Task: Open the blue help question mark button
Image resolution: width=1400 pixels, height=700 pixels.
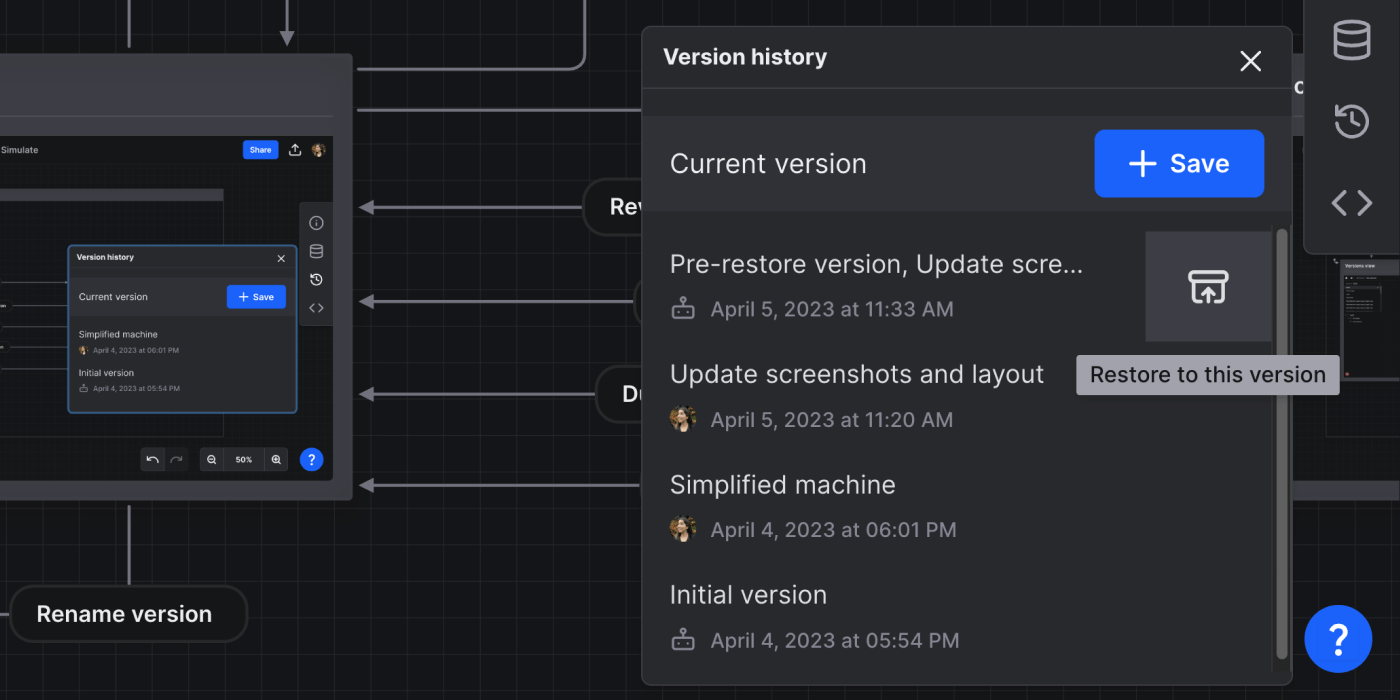Action: pyautogui.click(x=1338, y=639)
